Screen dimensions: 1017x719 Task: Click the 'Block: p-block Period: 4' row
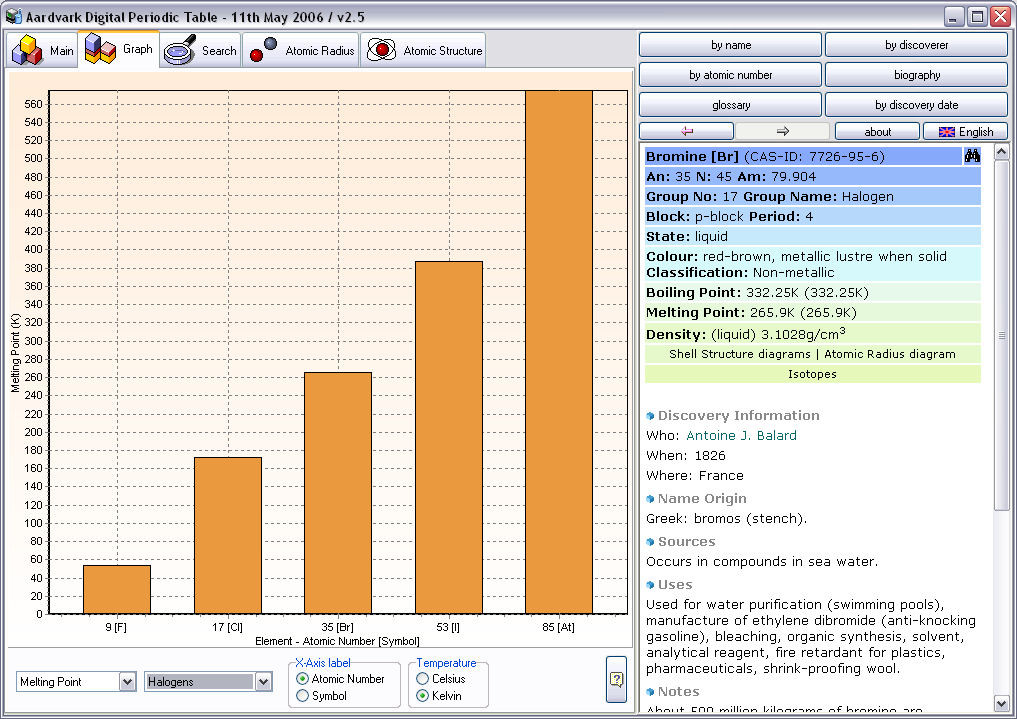812,217
